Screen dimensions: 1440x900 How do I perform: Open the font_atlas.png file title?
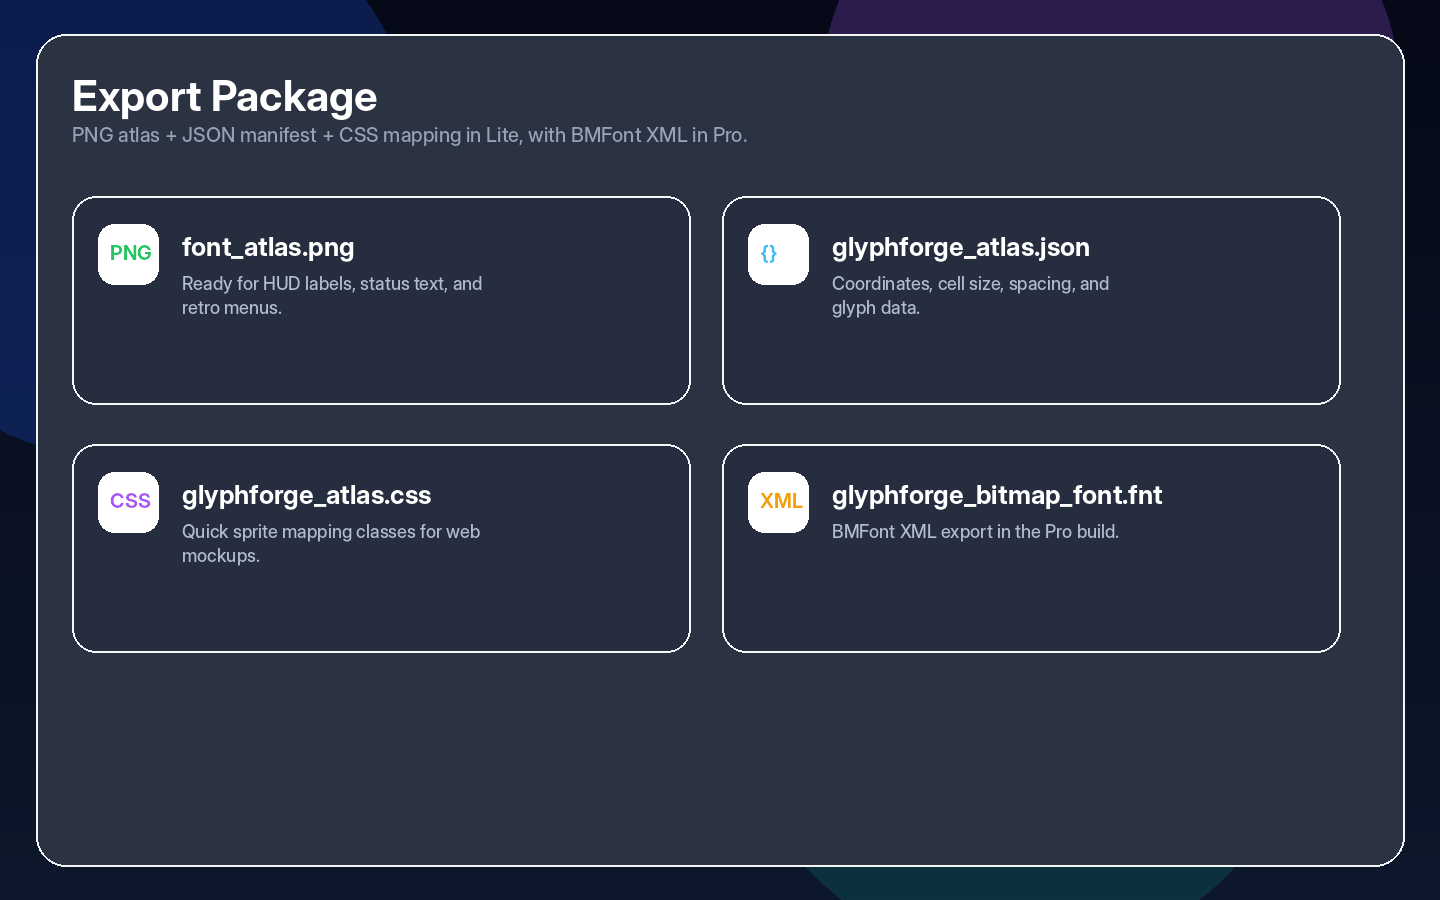pyautogui.click(x=268, y=247)
